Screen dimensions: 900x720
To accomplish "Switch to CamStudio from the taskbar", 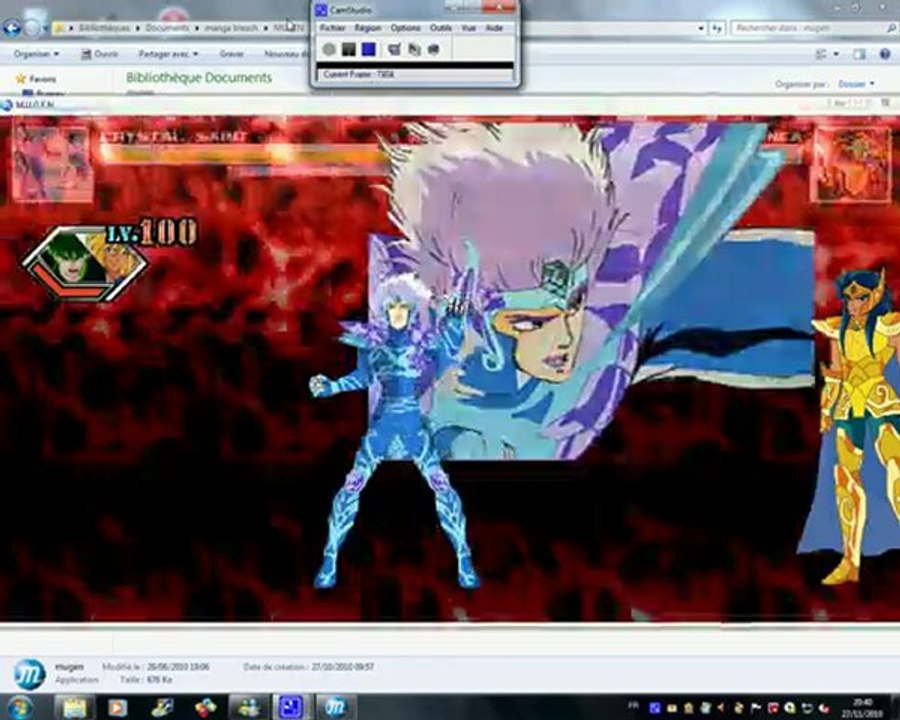I will click(290, 707).
